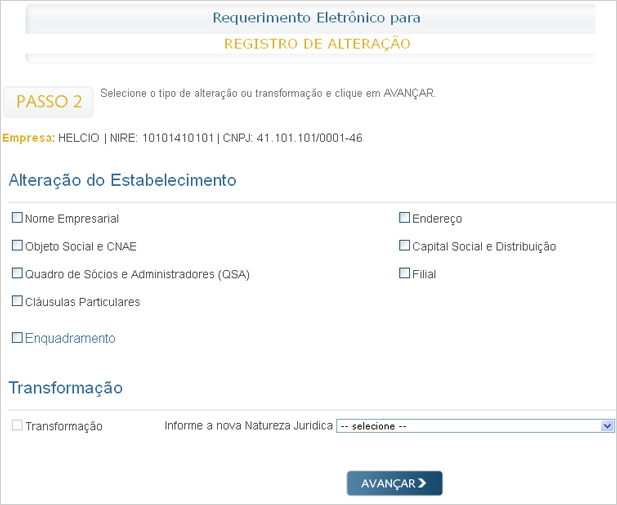Select the Cláusulas Particulares checkbox
Image resolution: width=617 pixels, height=505 pixels.
click(x=17, y=300)
